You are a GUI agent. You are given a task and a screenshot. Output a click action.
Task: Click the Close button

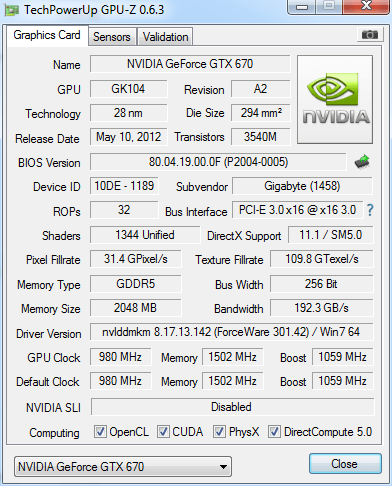345,464
